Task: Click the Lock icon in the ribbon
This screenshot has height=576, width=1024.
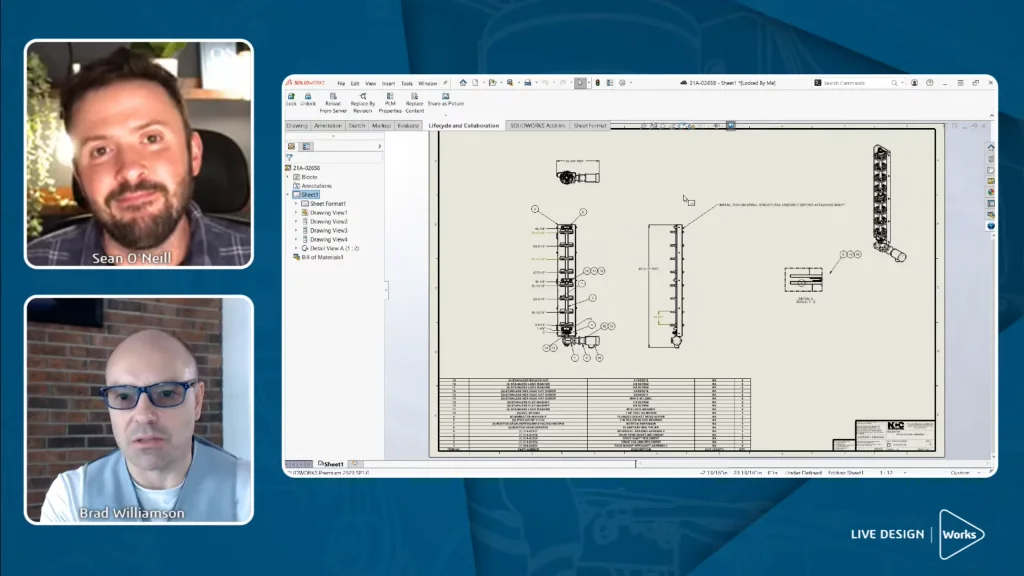Action: (291, 96)
